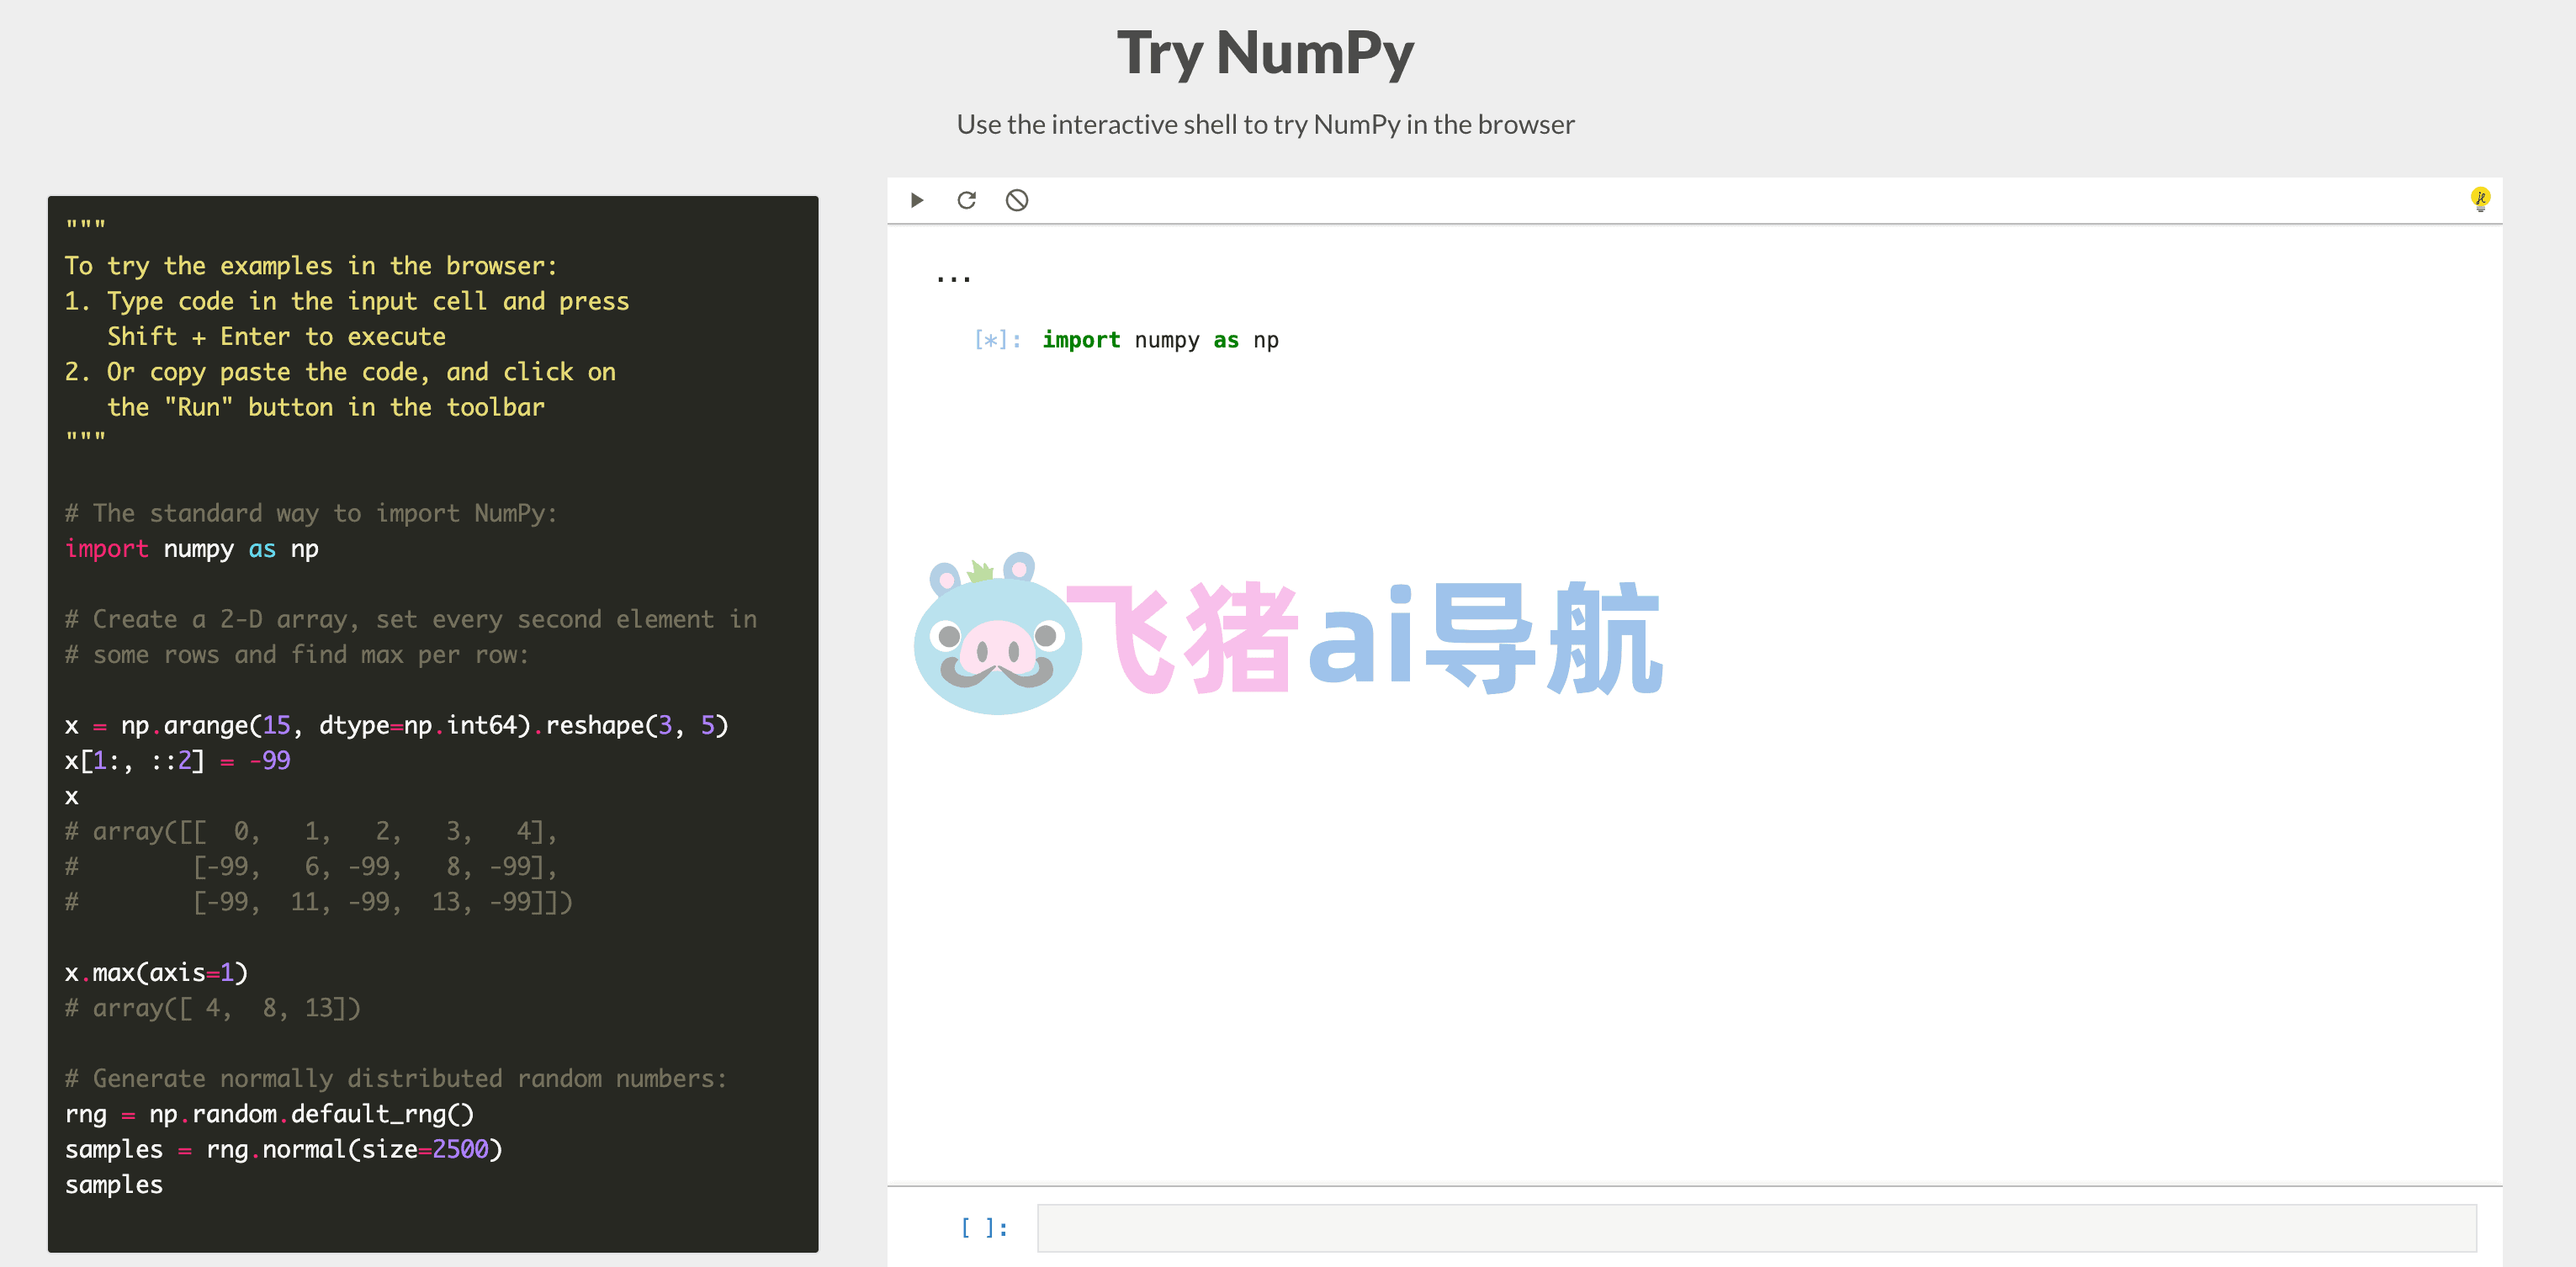
Task: Click the subtitle "Use the interactive shell to try NumPy in the browser"
Action: [1265, 124]
